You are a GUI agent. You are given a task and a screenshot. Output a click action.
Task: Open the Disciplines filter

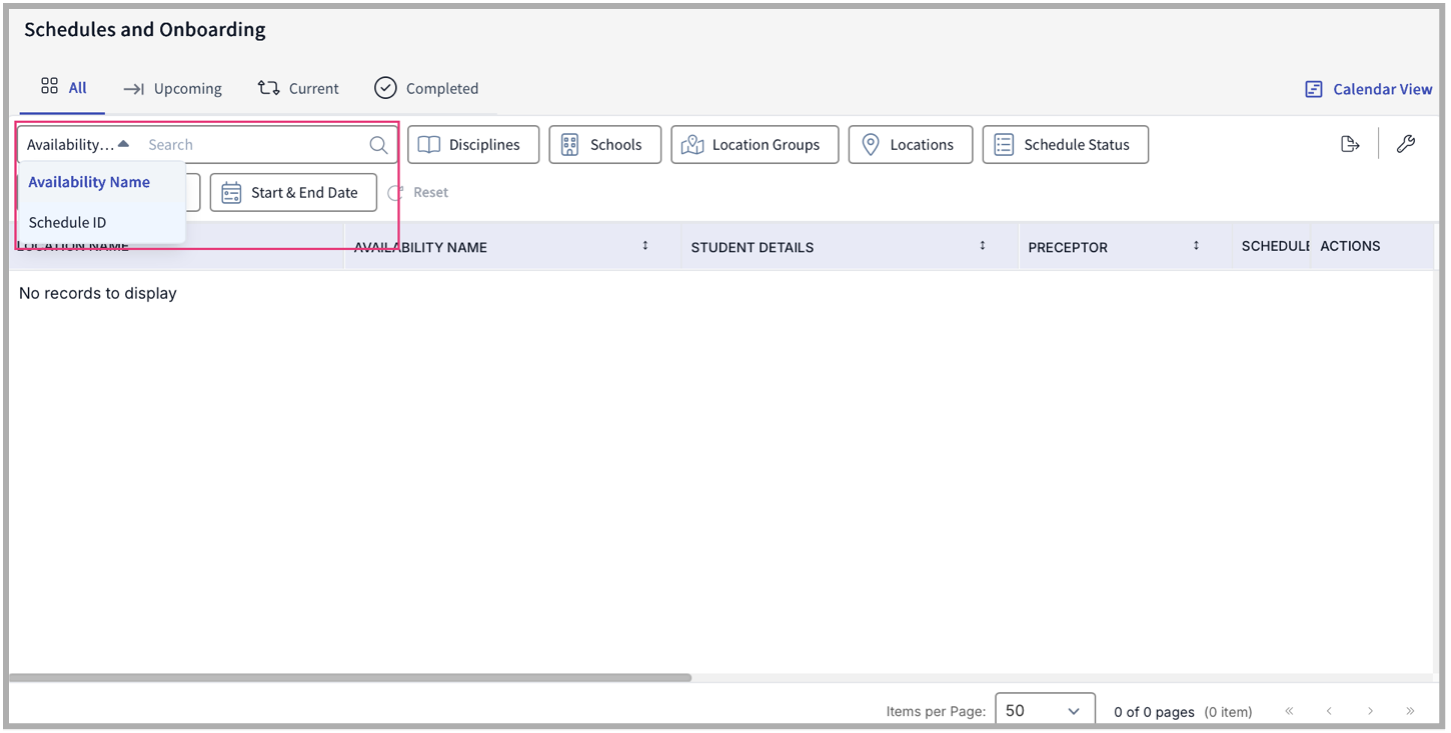coord(473,145)
